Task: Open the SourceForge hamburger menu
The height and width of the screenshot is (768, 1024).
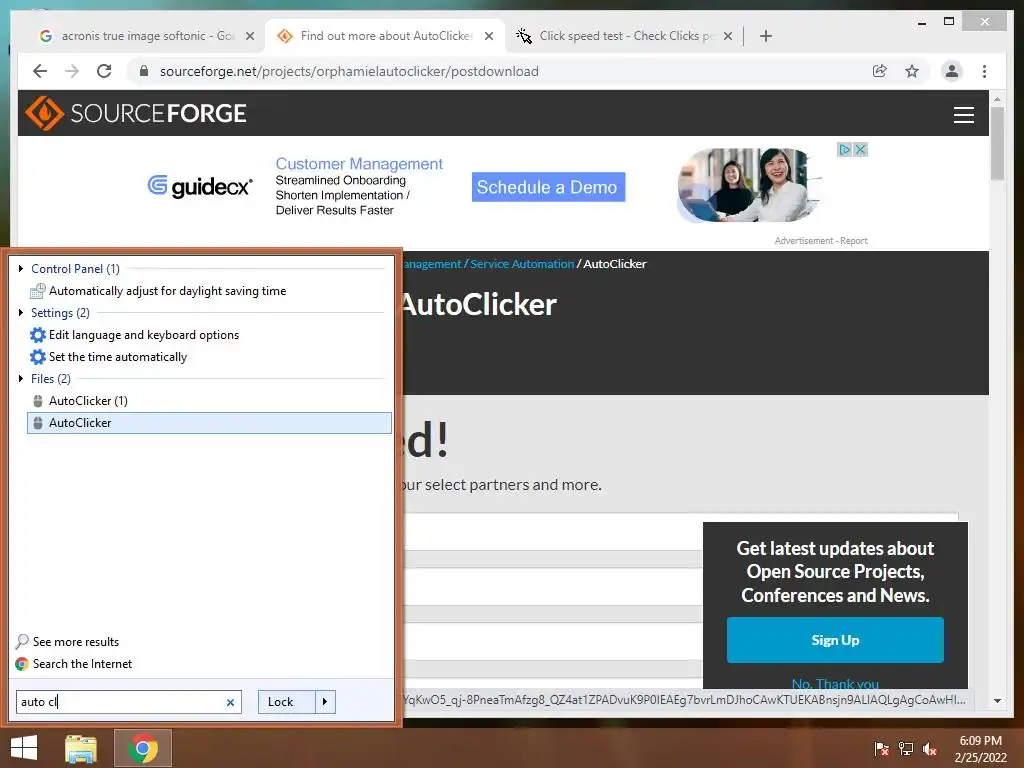Action: point(963,114)
